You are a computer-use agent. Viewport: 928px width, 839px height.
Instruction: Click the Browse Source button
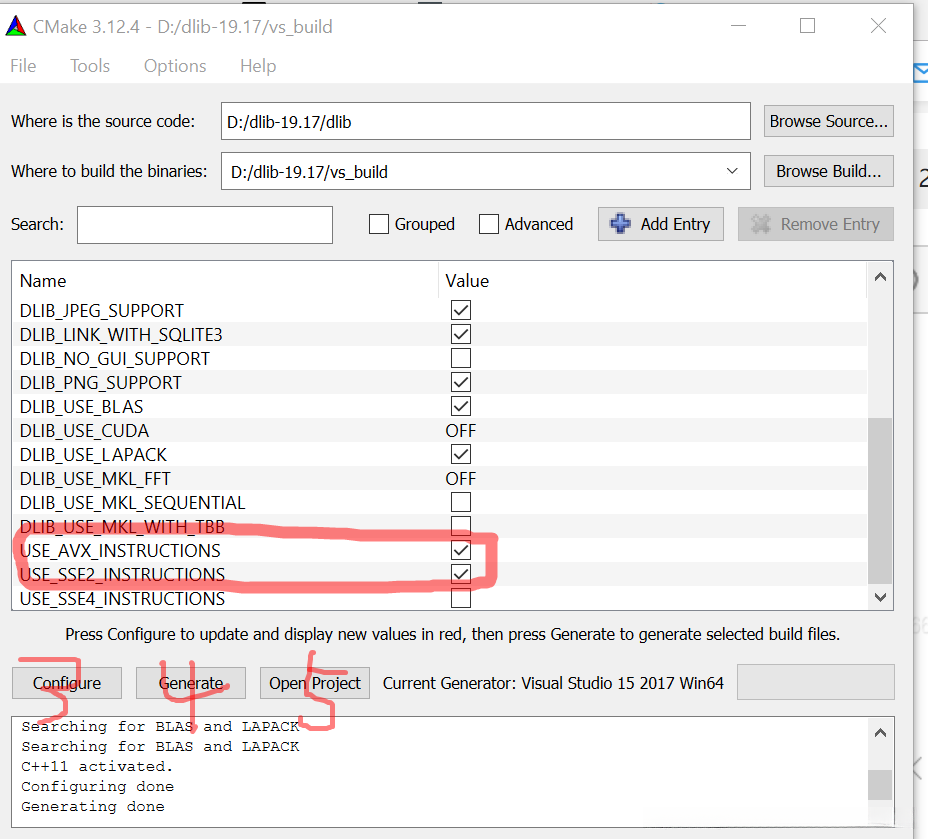[x=829, y=121]
